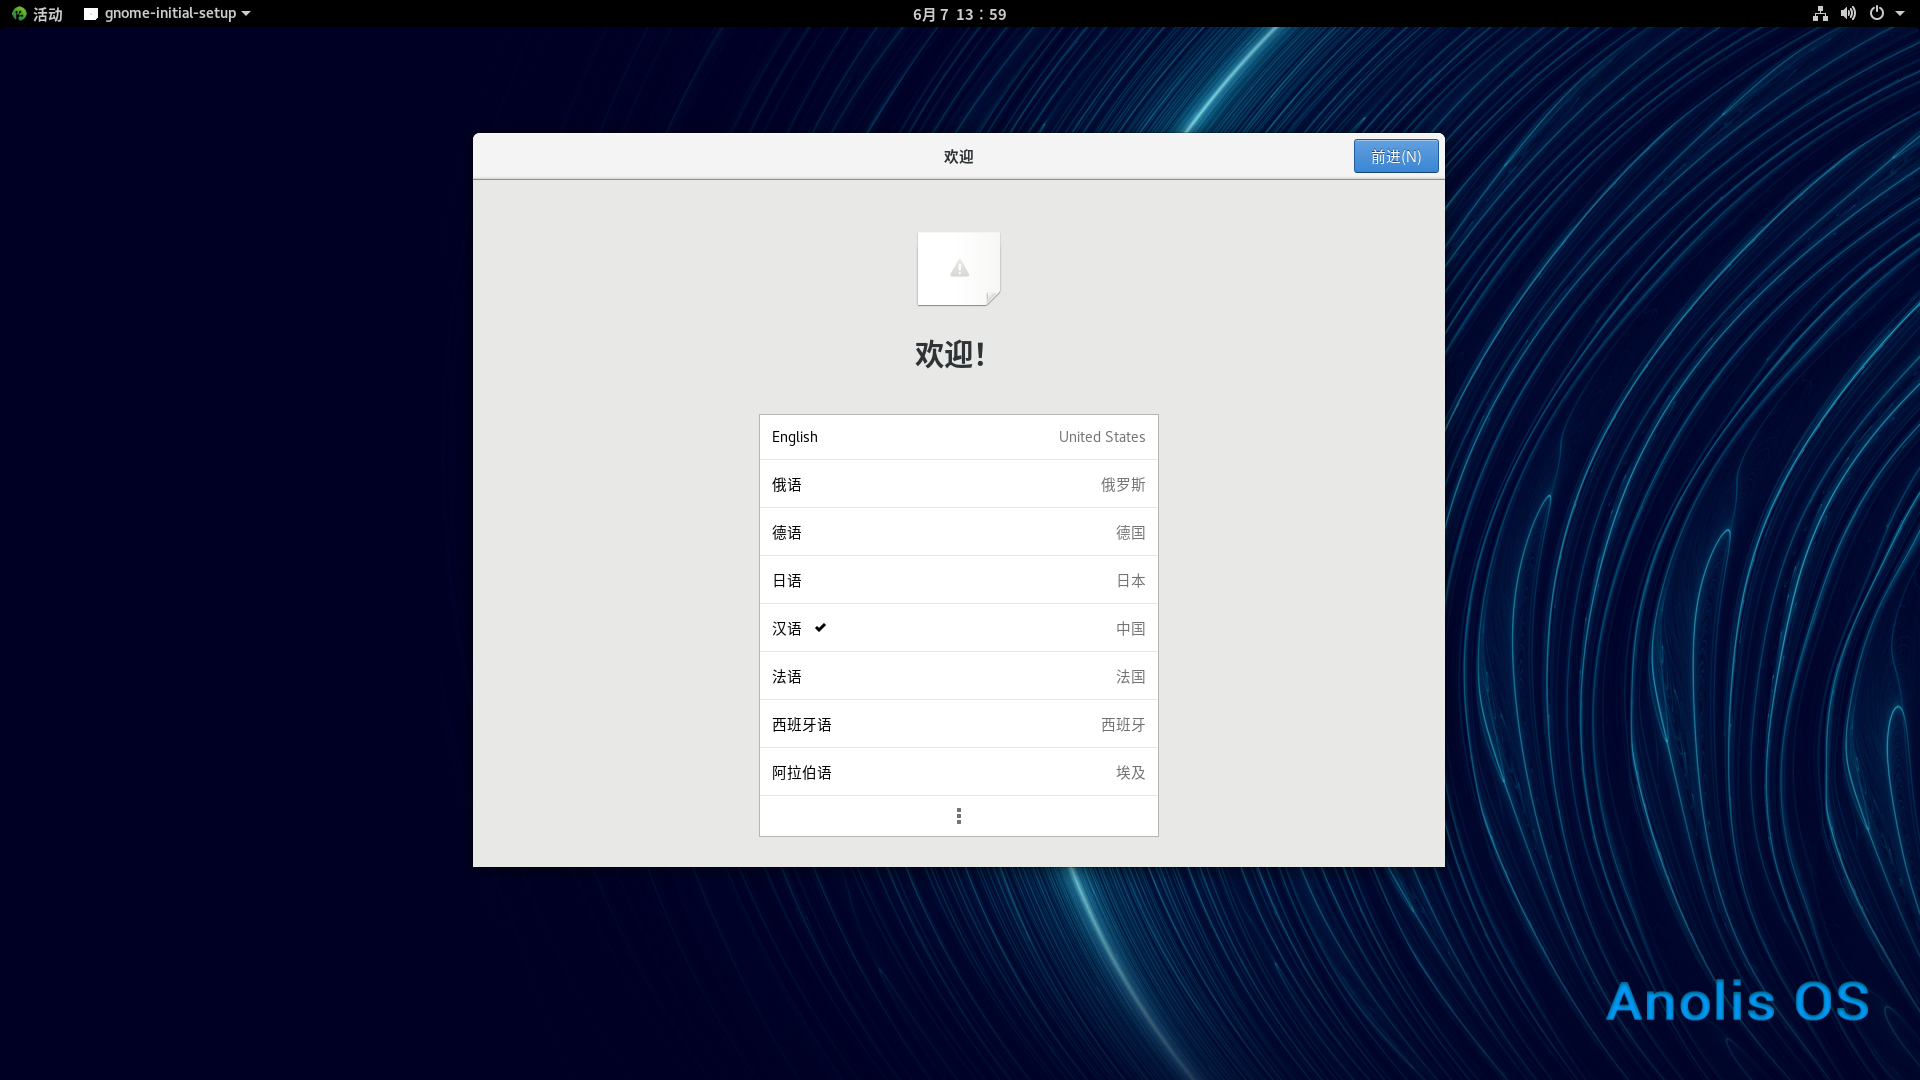Pick 阿拉伯语 Egypt entry
Image resolution: width=1920 pixels, height=1080 pixels.
[958, 773]
